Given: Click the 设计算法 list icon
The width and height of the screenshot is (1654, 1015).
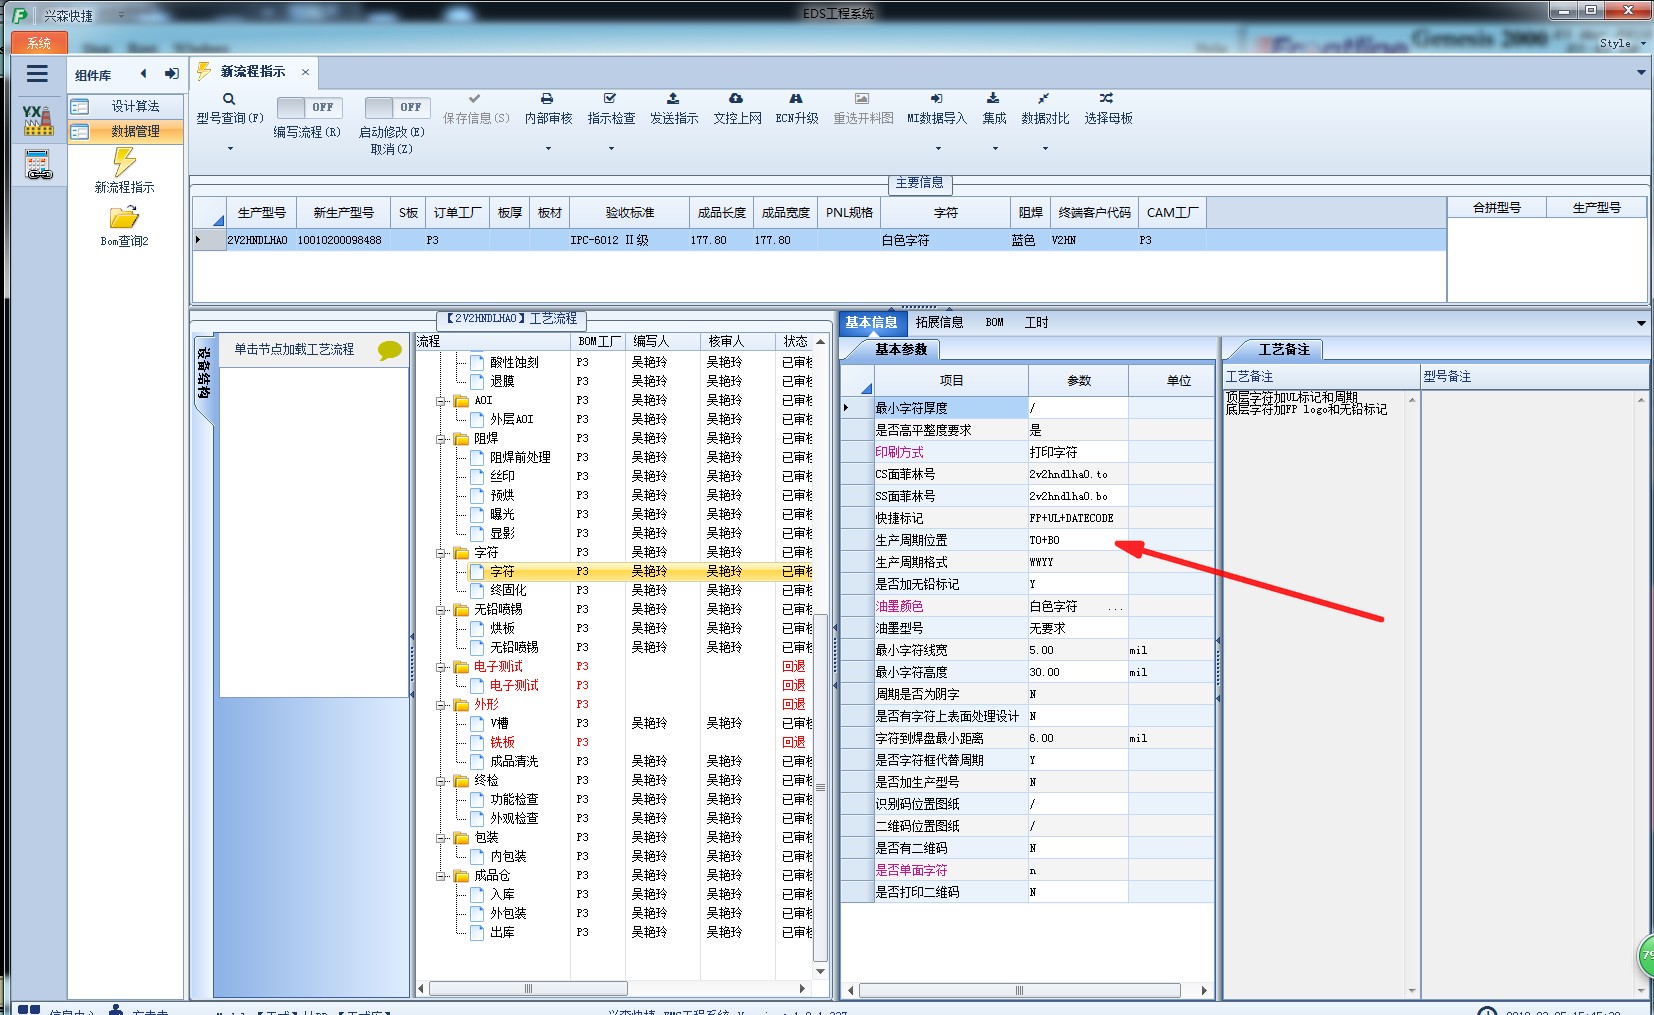Looking at the screenshot, I should [x=80, y=106].
